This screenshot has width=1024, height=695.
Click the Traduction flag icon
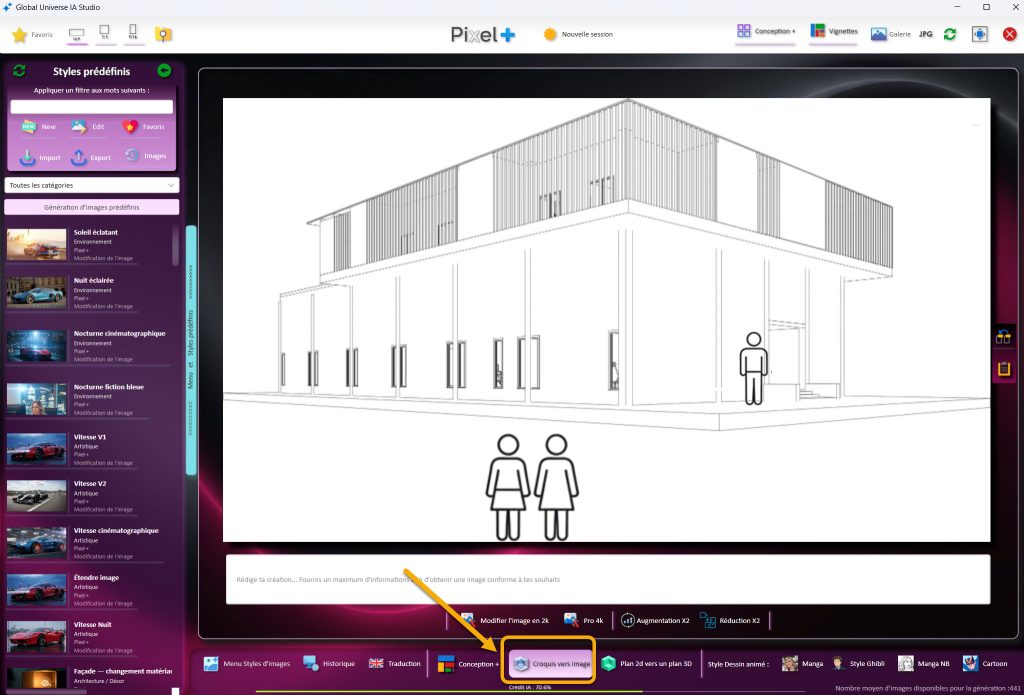(x=376, y=663)
